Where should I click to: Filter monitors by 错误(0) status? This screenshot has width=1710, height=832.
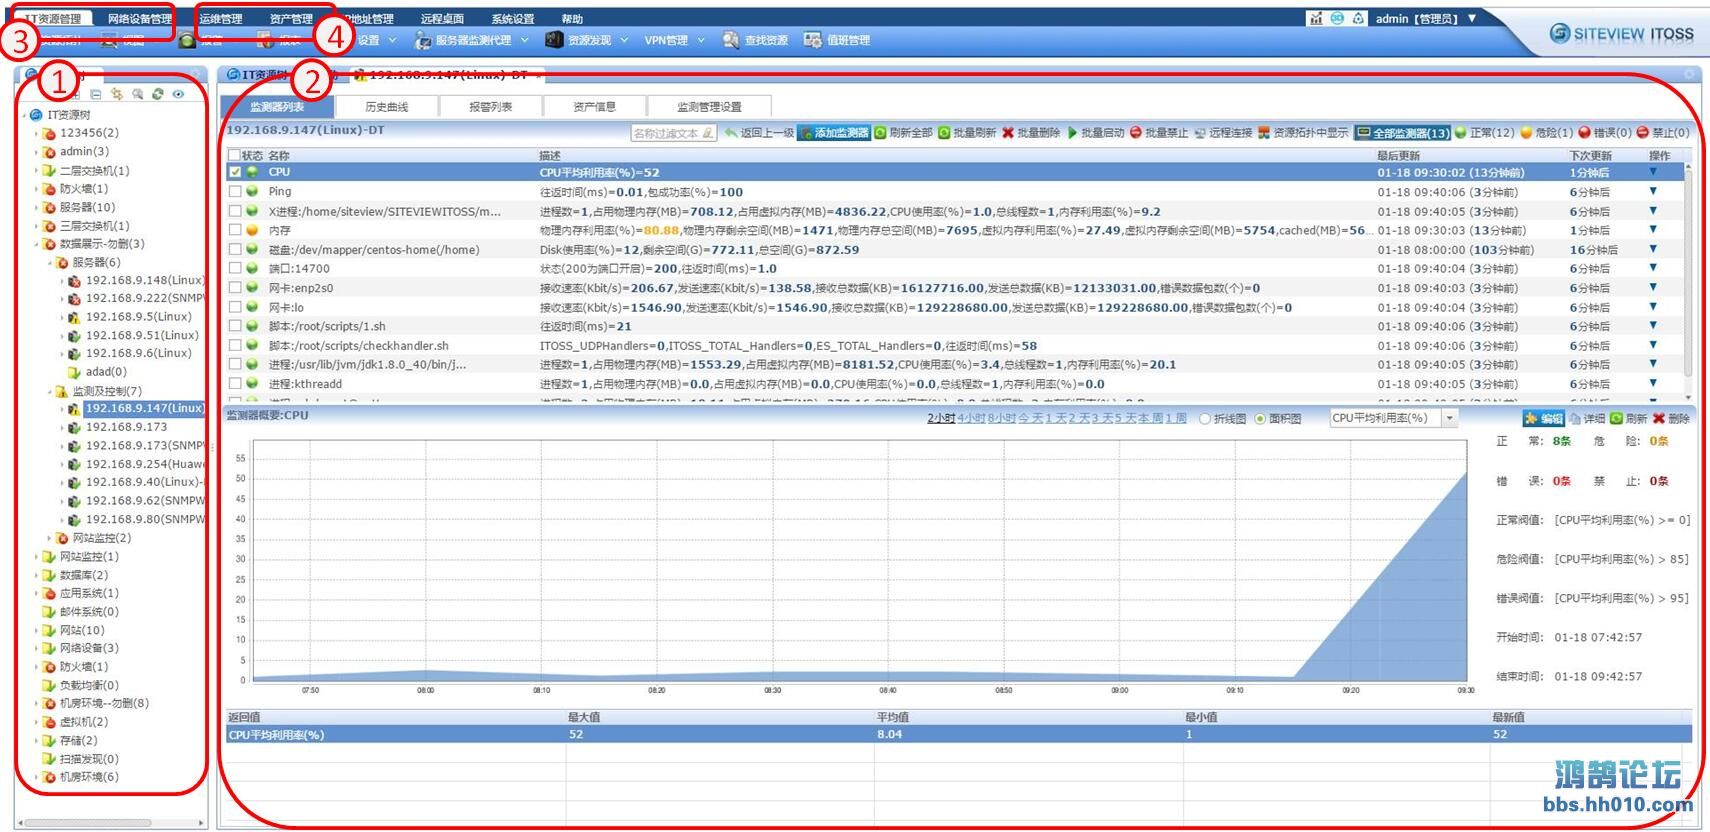(1605, 132)
